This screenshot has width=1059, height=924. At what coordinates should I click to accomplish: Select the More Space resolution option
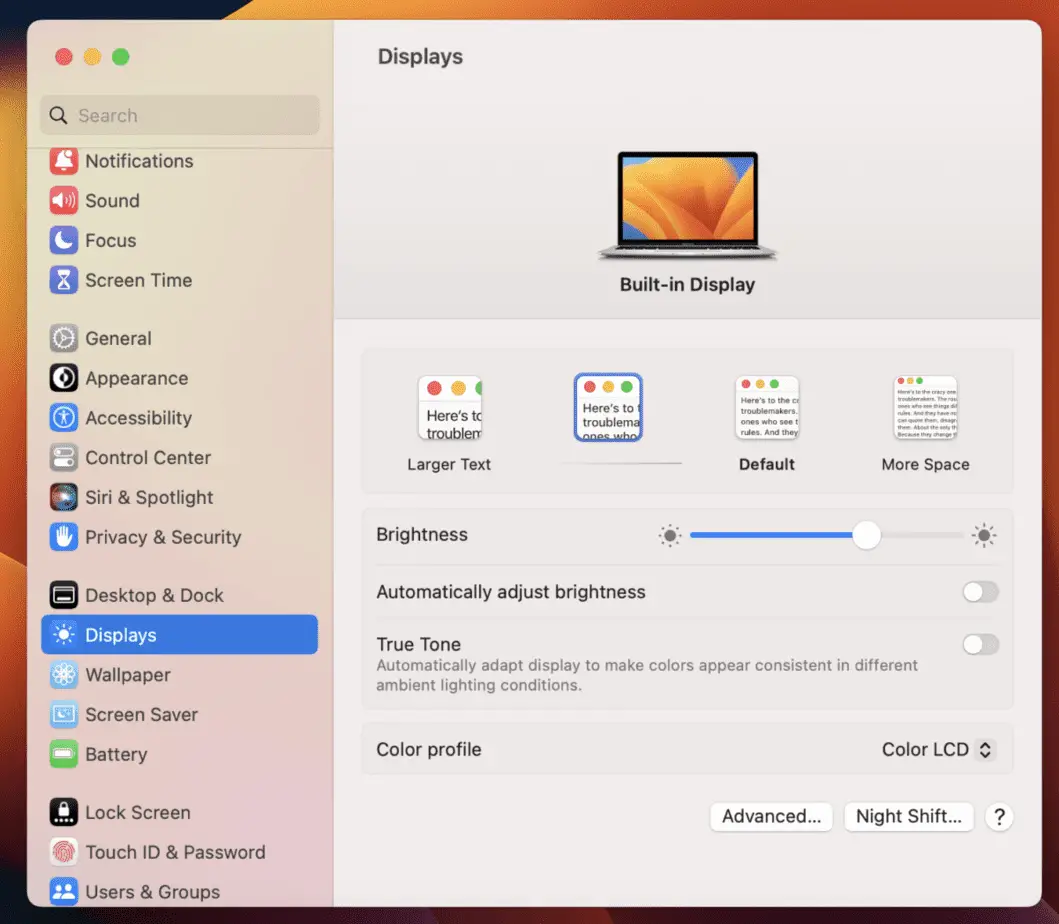click(x=925, y=407)
